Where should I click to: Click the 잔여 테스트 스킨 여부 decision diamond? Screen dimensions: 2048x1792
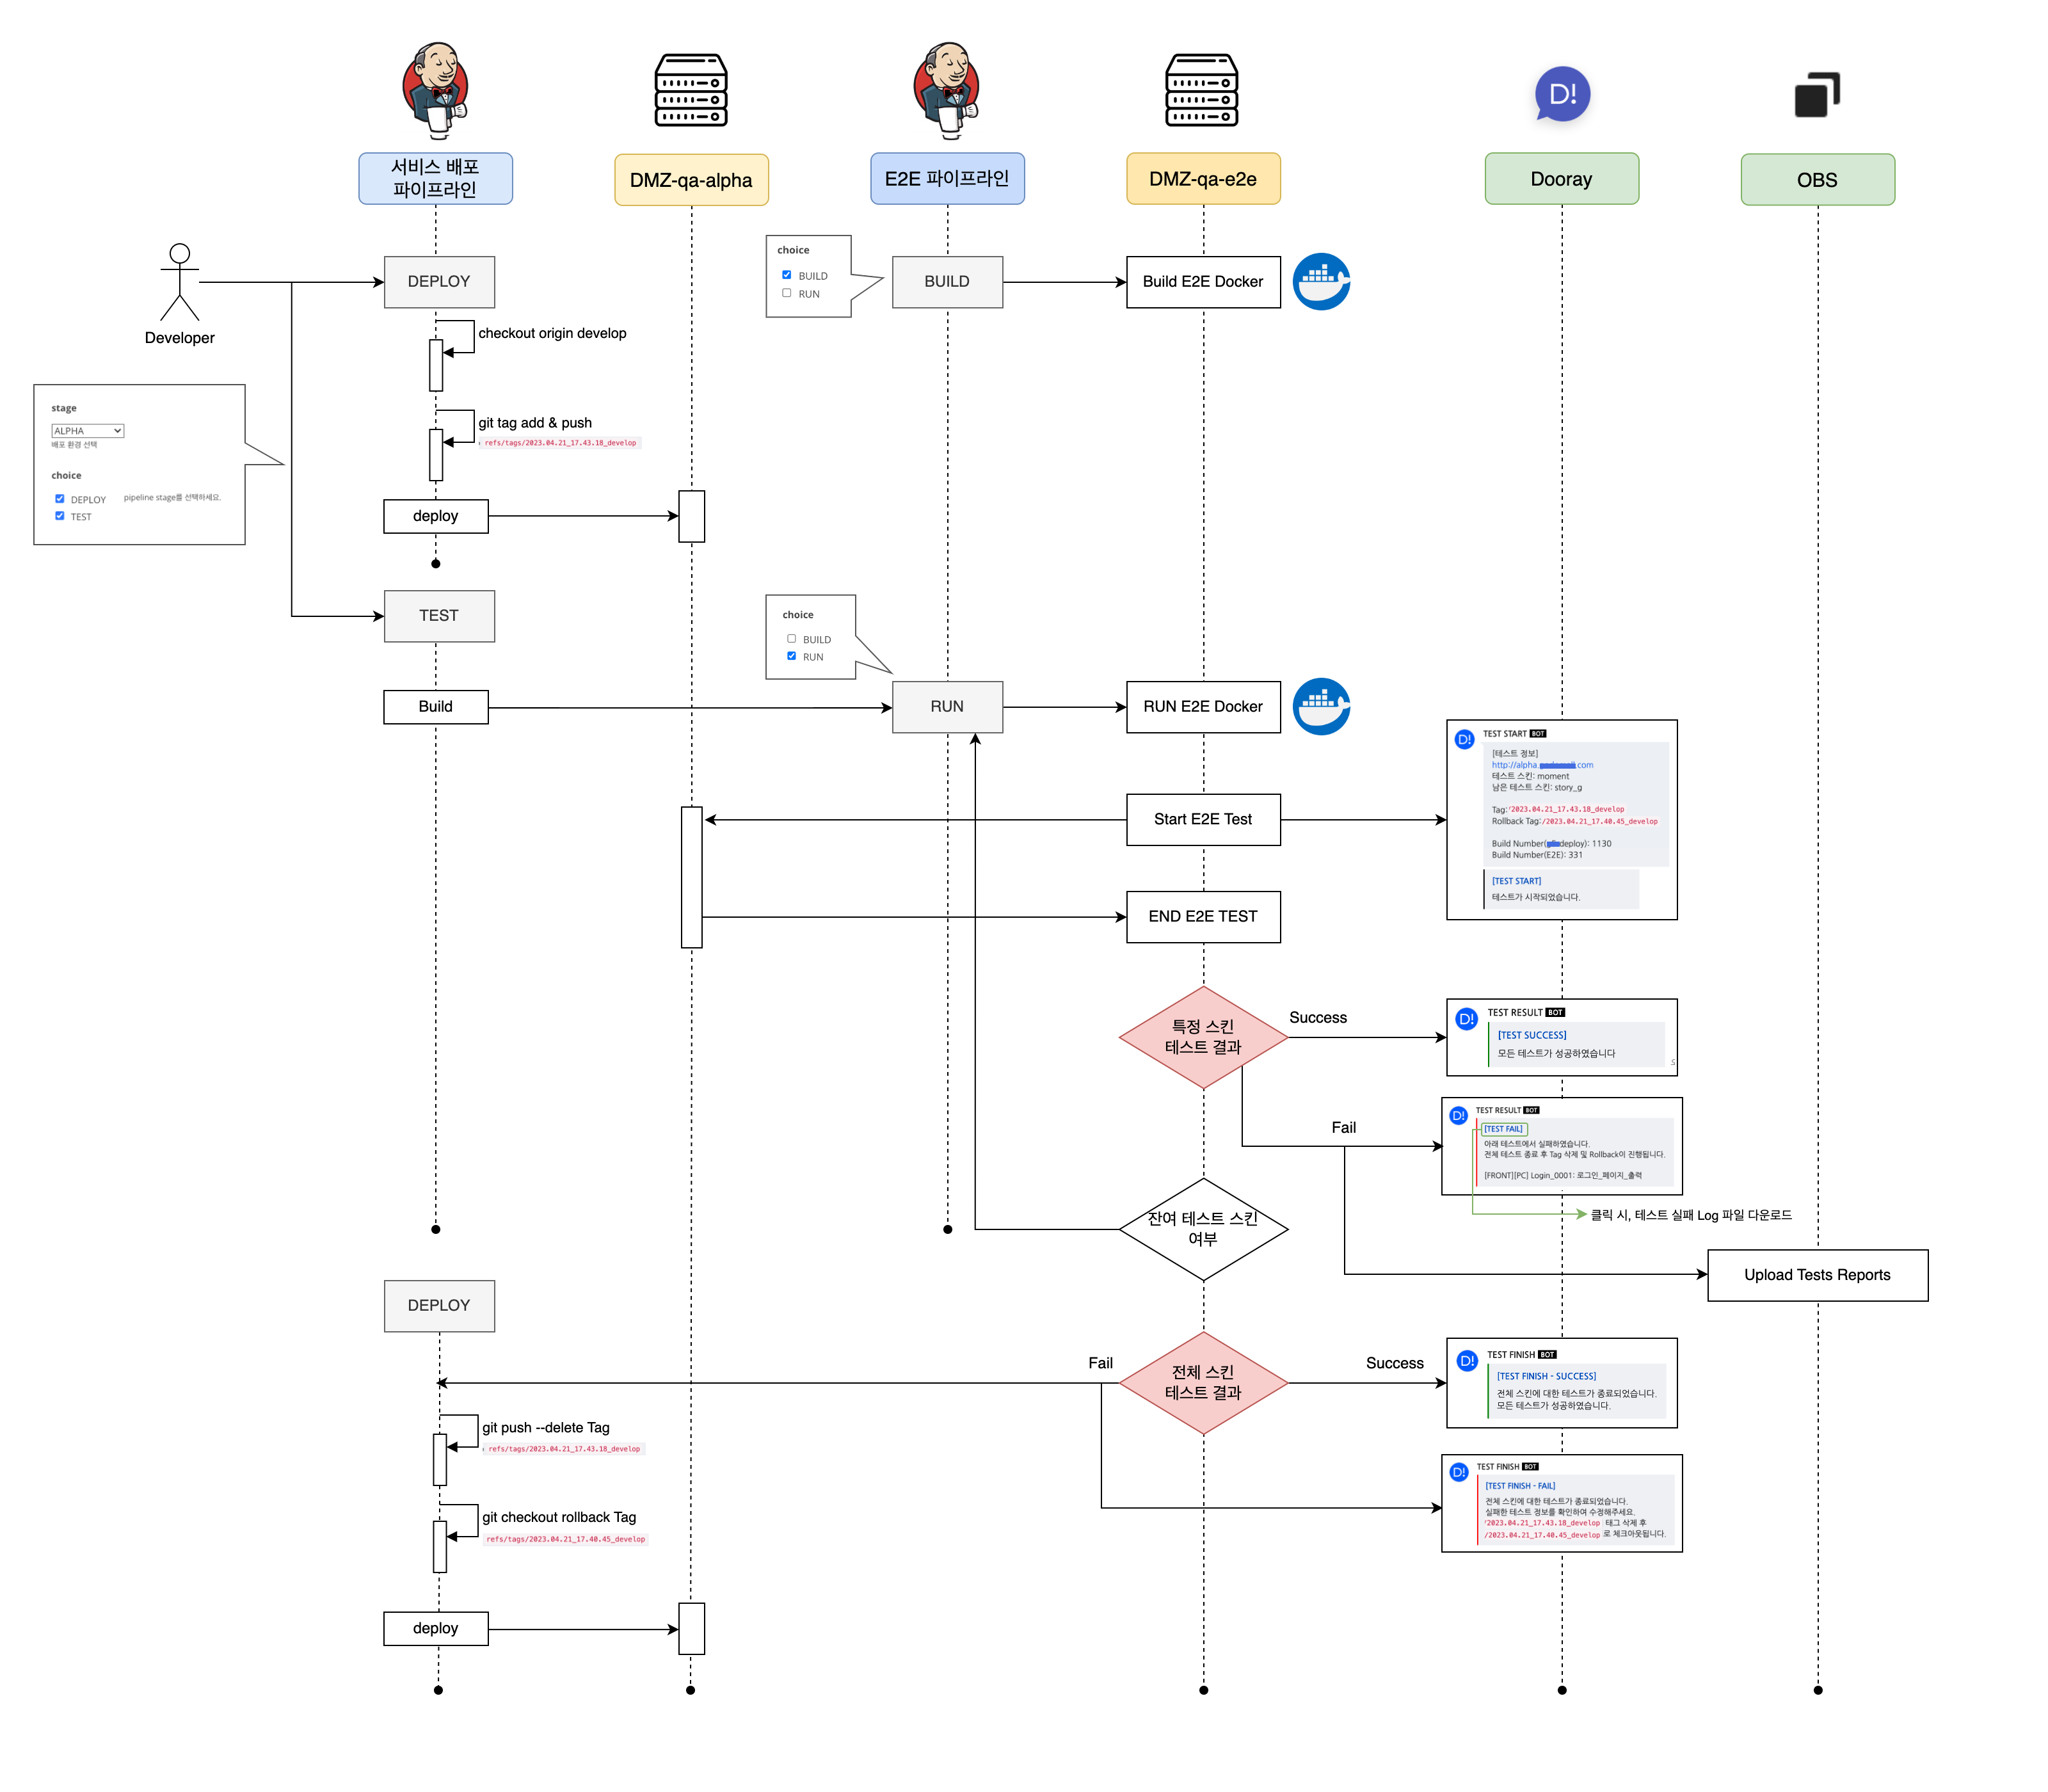point(1203,1229)
